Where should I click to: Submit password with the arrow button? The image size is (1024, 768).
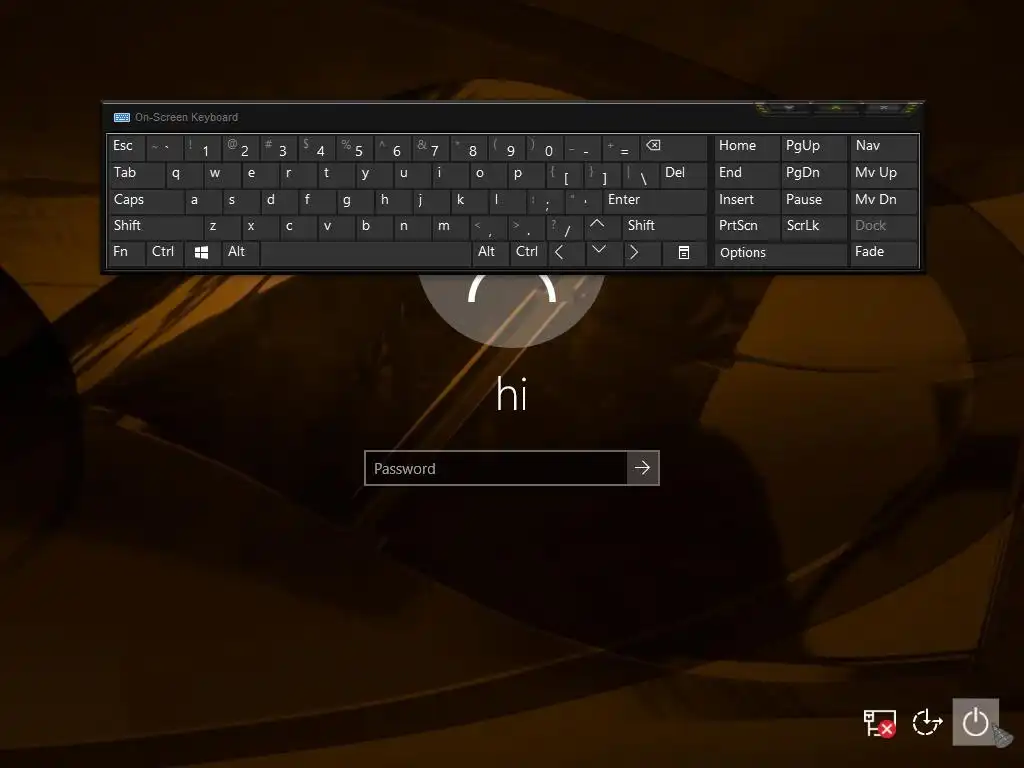(x=643, y=468)
